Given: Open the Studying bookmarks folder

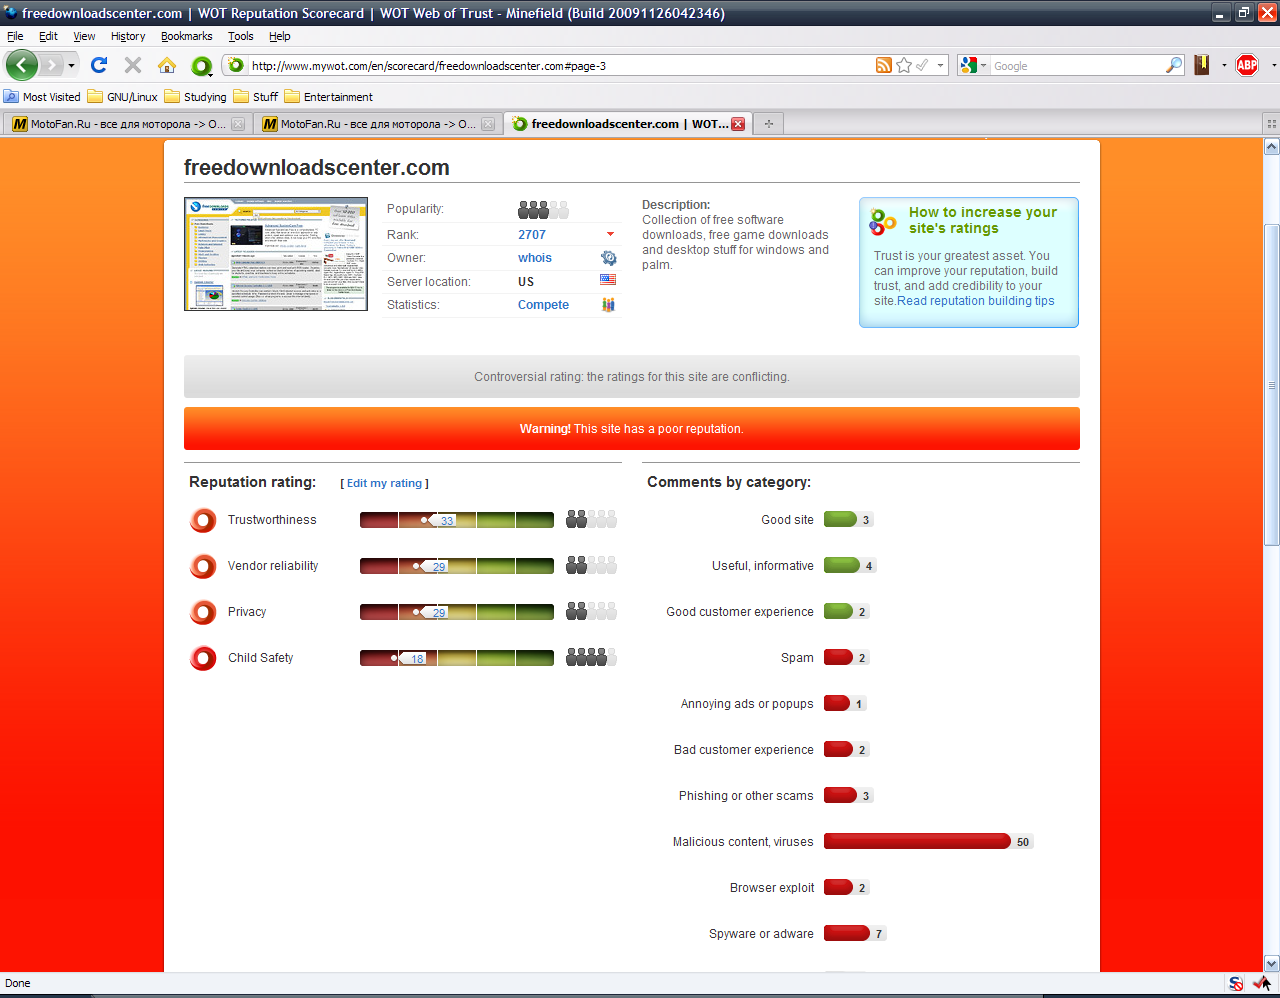Looking at the screenshot, I should [195, 97].
